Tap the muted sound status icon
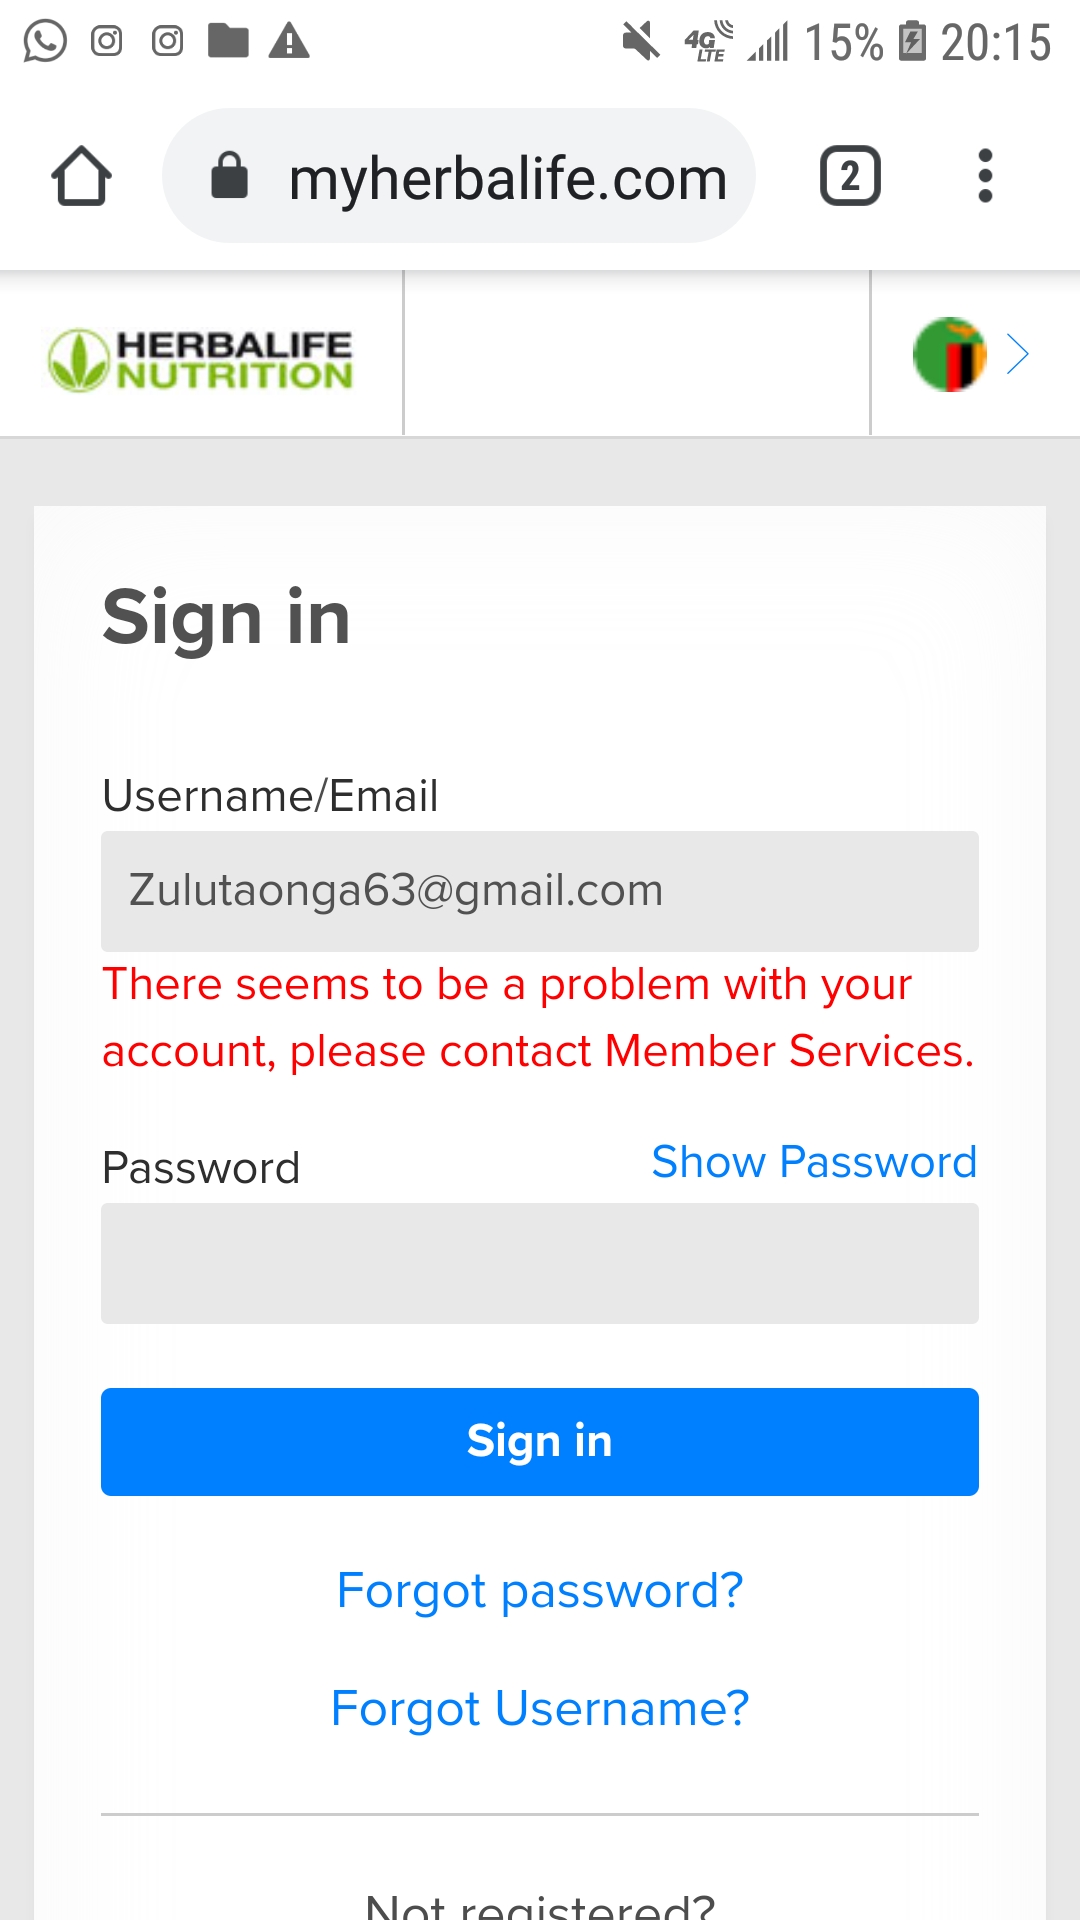 641,41
